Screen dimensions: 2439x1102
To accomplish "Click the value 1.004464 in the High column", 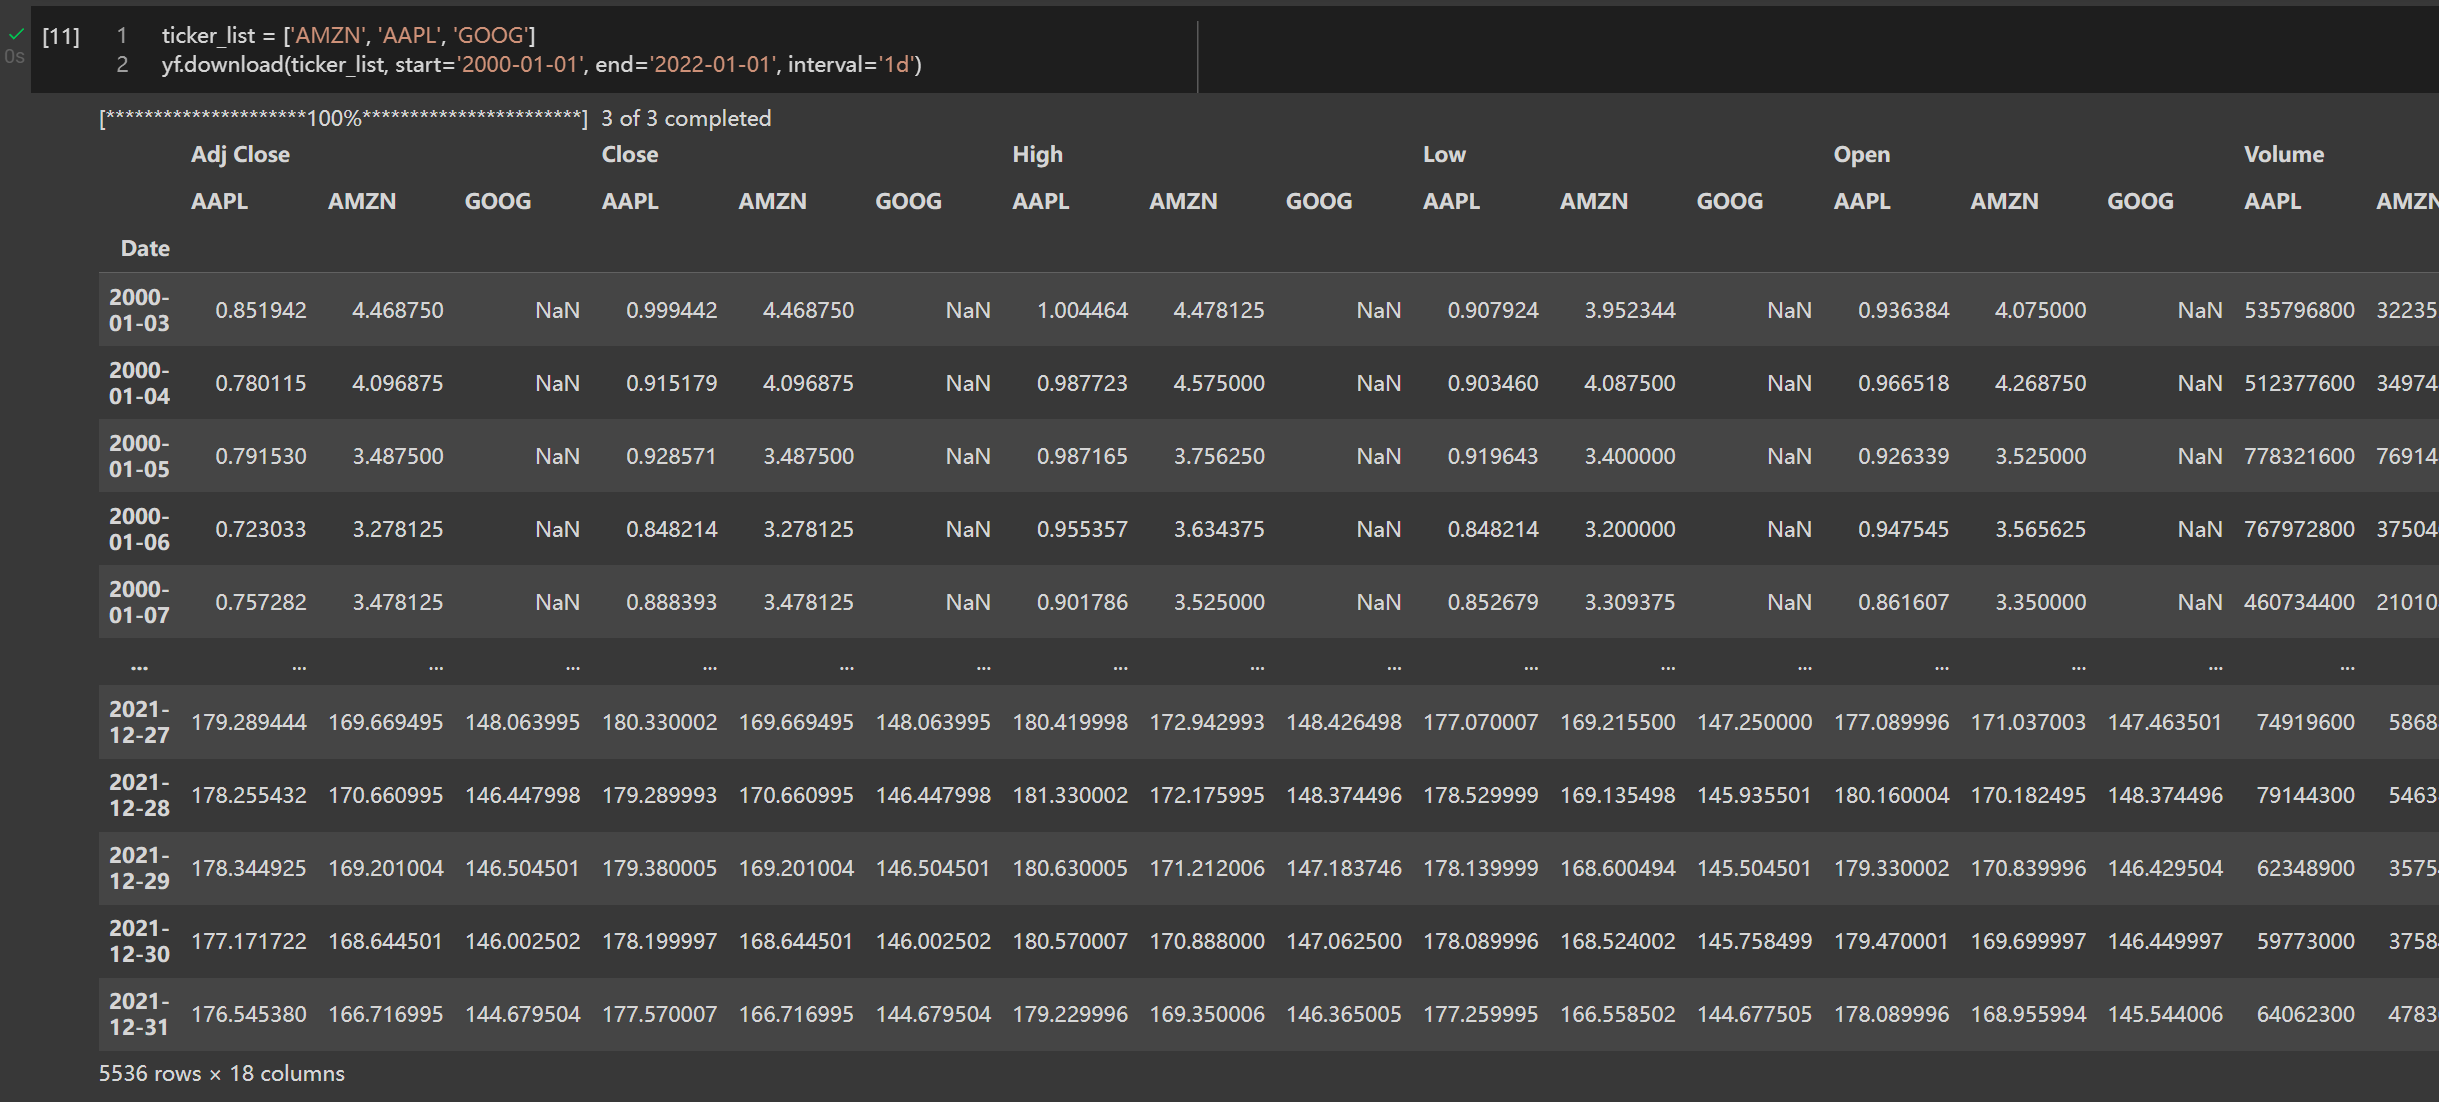I will [1082, 310].
